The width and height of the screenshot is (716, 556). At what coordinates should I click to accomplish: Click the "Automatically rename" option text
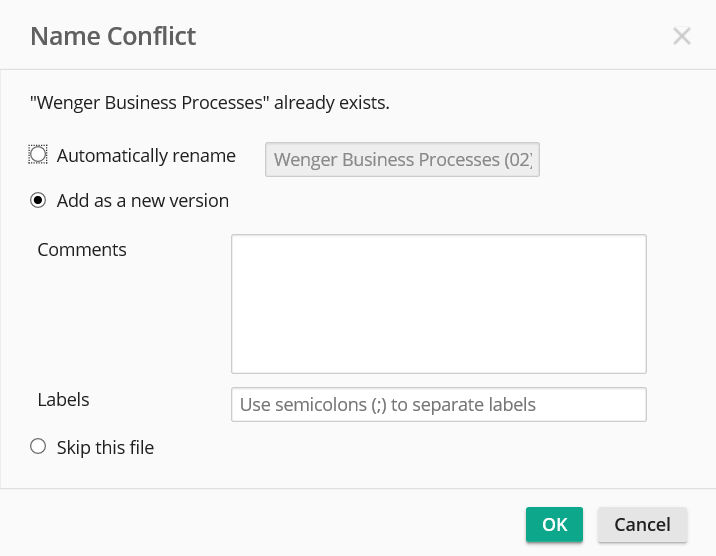pos(146,156)
